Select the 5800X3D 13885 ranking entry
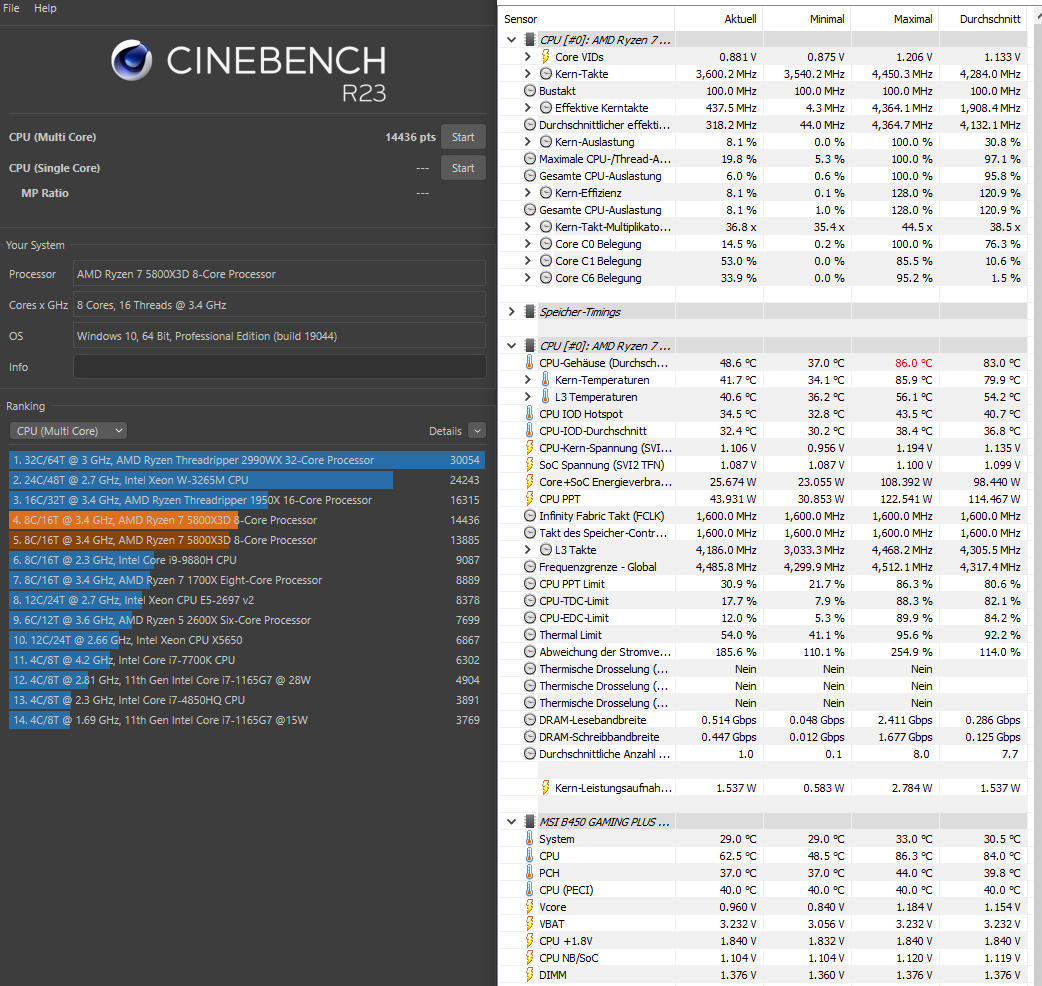 coord(247,540)
